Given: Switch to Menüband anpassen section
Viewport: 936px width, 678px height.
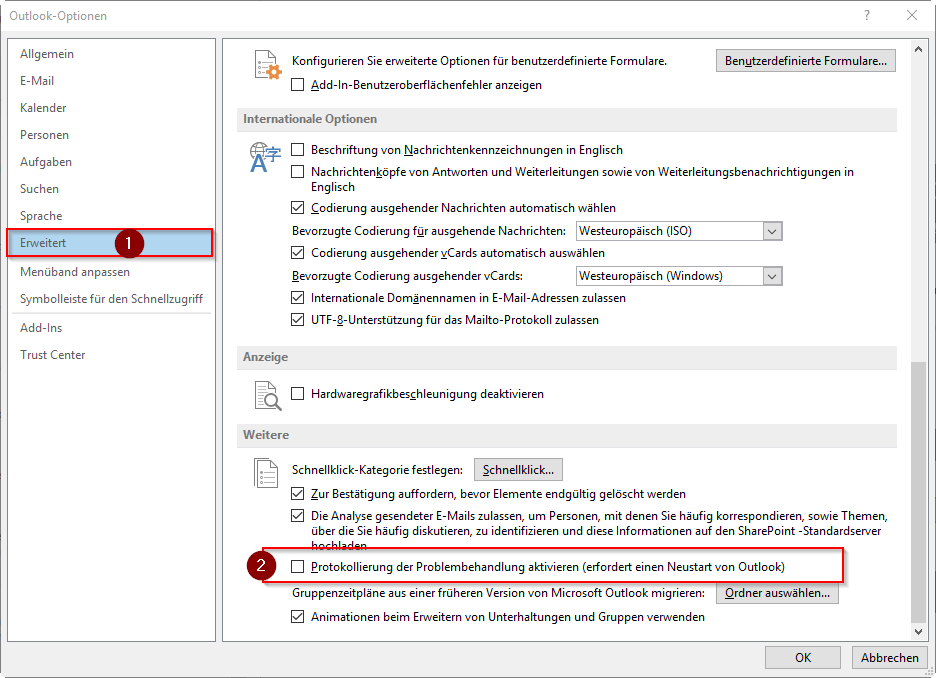Looking at the screenshot, I should pyautogui.click(x=74, y=272).
